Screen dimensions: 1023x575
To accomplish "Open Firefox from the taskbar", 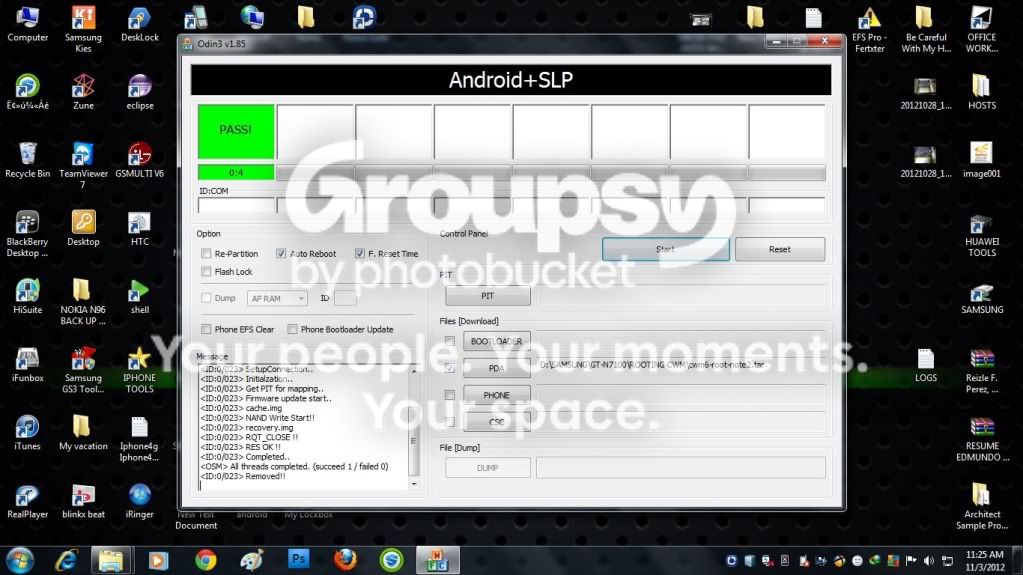I will coord(345,560).
